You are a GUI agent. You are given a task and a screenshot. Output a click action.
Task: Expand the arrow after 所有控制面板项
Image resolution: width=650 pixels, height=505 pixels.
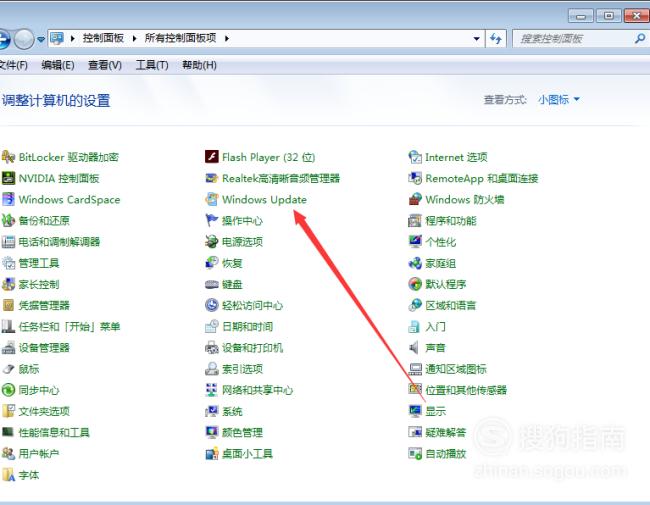point(227,39)
